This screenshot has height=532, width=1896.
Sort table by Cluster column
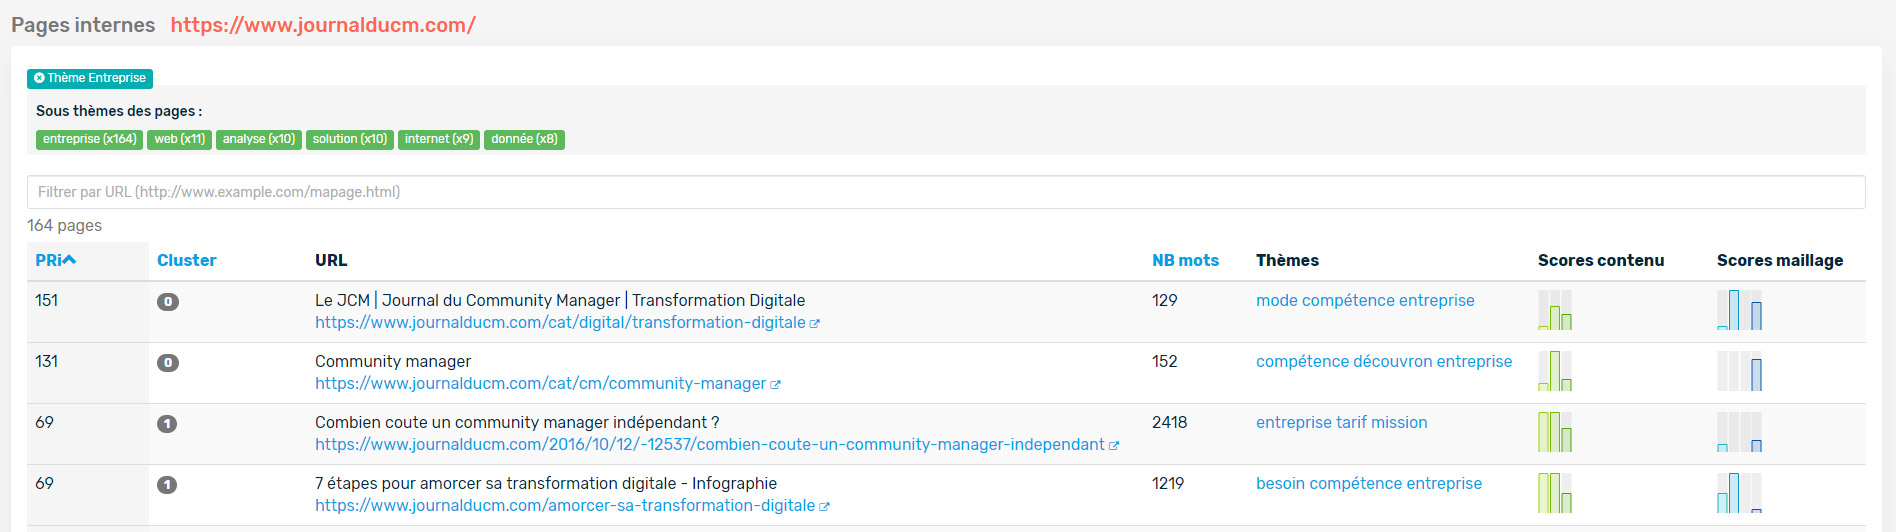(187, 260)
